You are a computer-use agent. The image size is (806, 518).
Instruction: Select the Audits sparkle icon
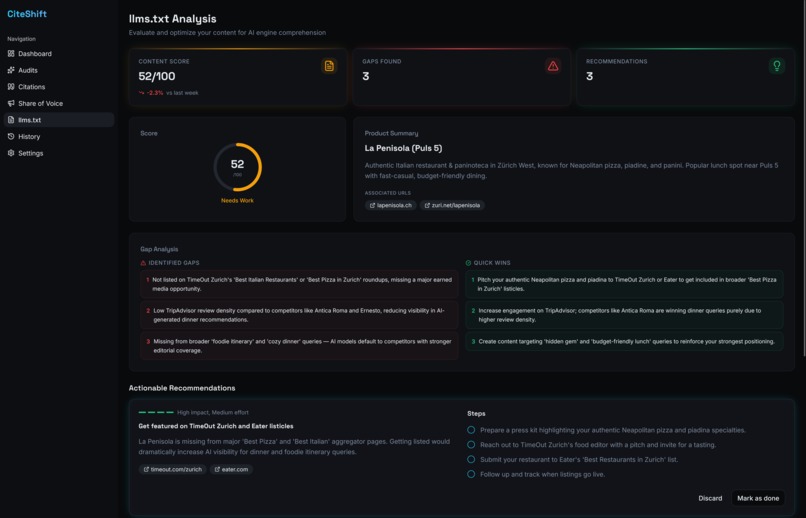tap(11, 70)
